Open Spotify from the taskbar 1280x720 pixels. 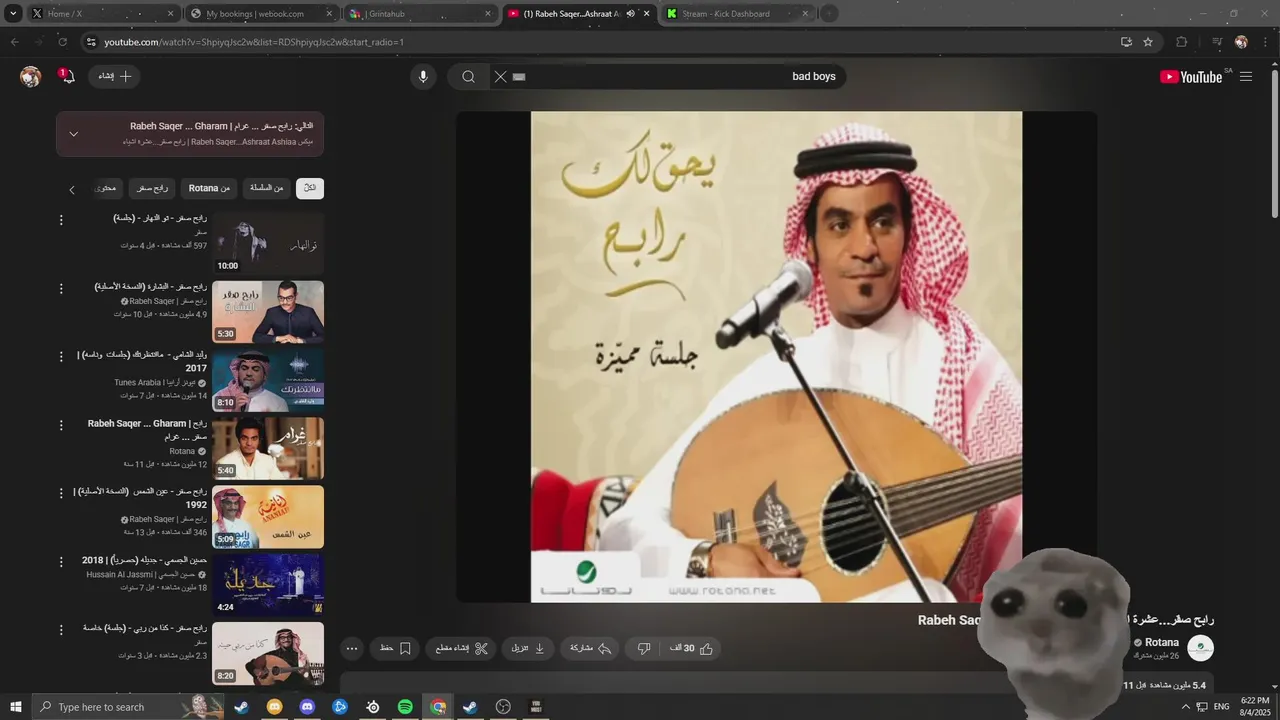[x=405, y=707]
